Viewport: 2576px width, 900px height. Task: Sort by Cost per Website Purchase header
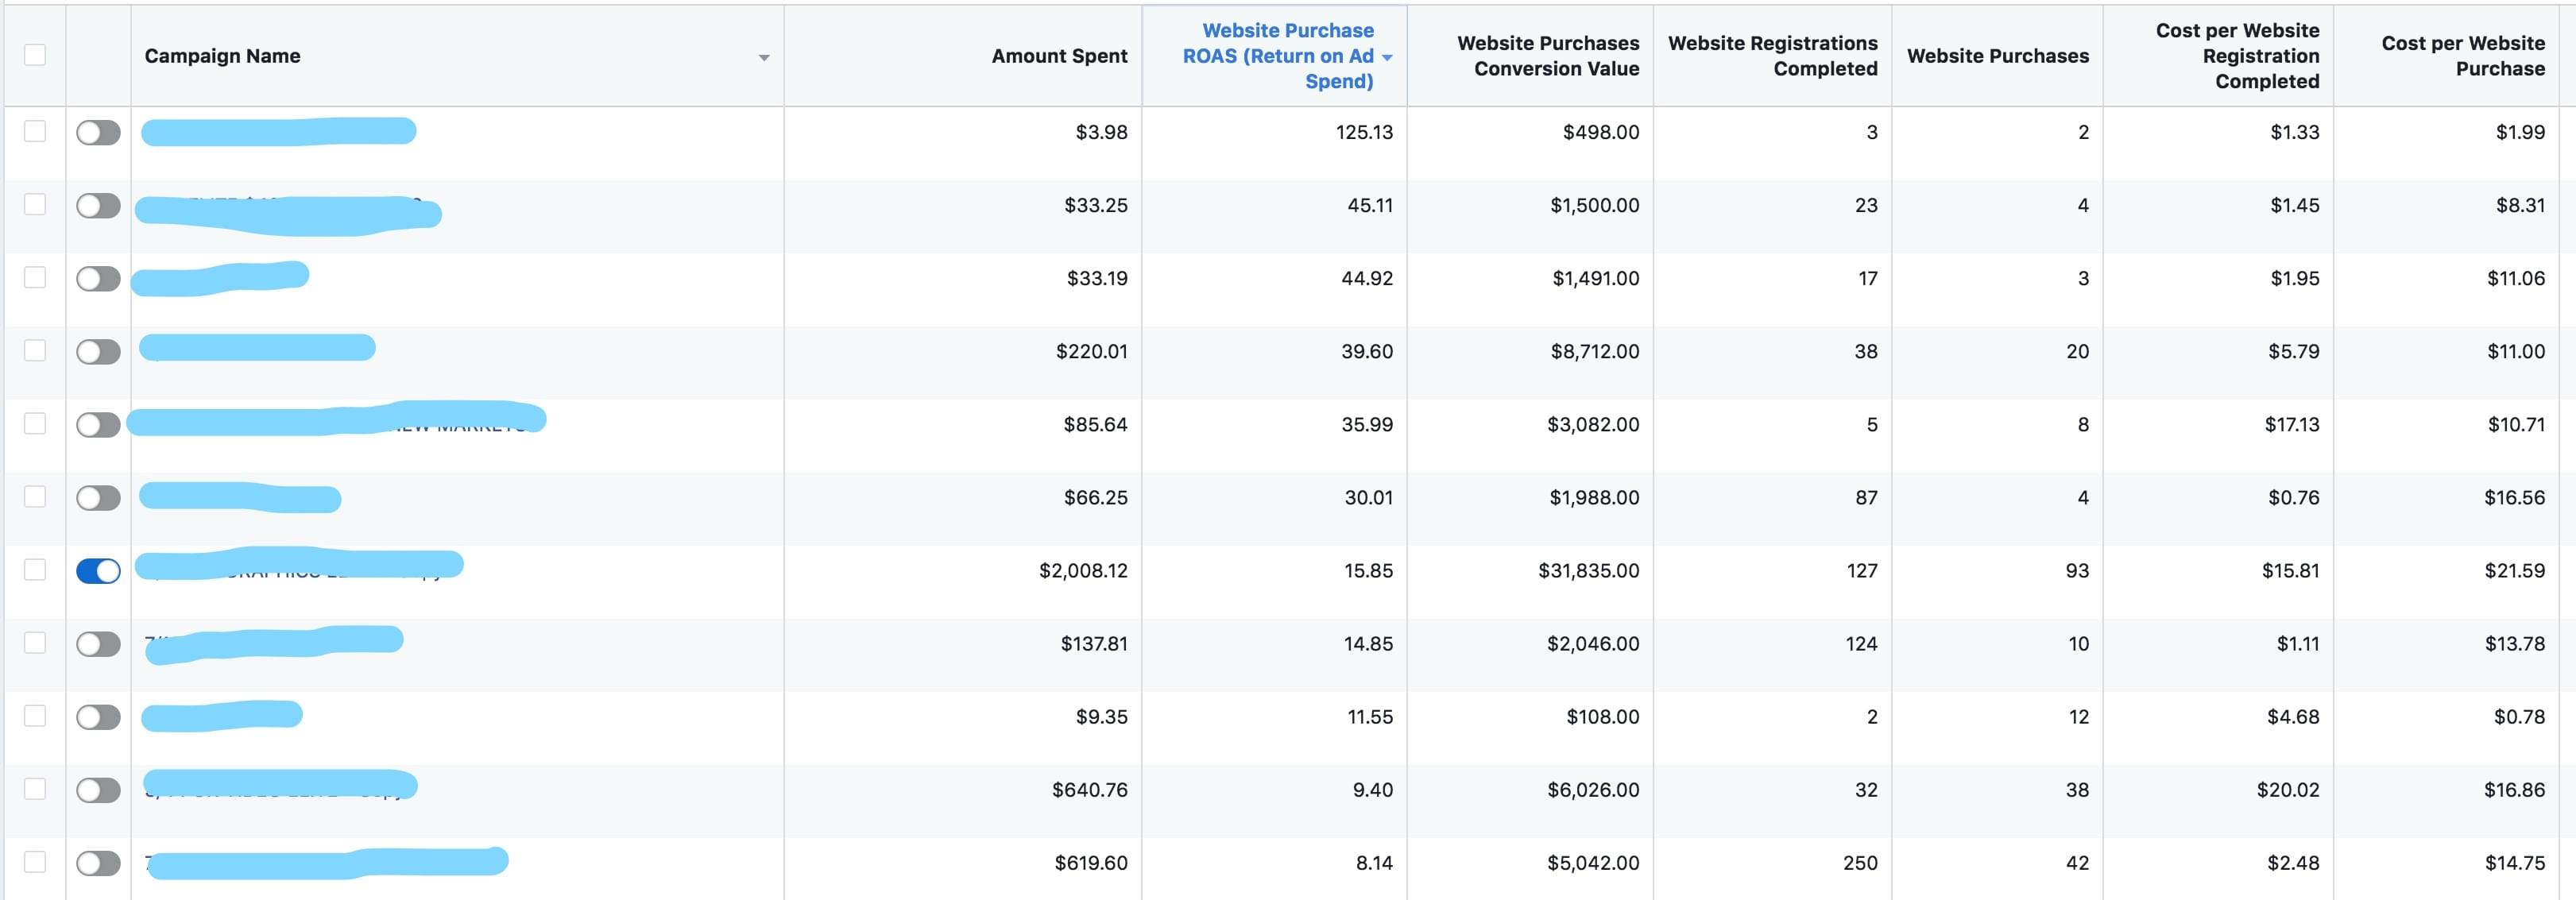coord(2463,56)
